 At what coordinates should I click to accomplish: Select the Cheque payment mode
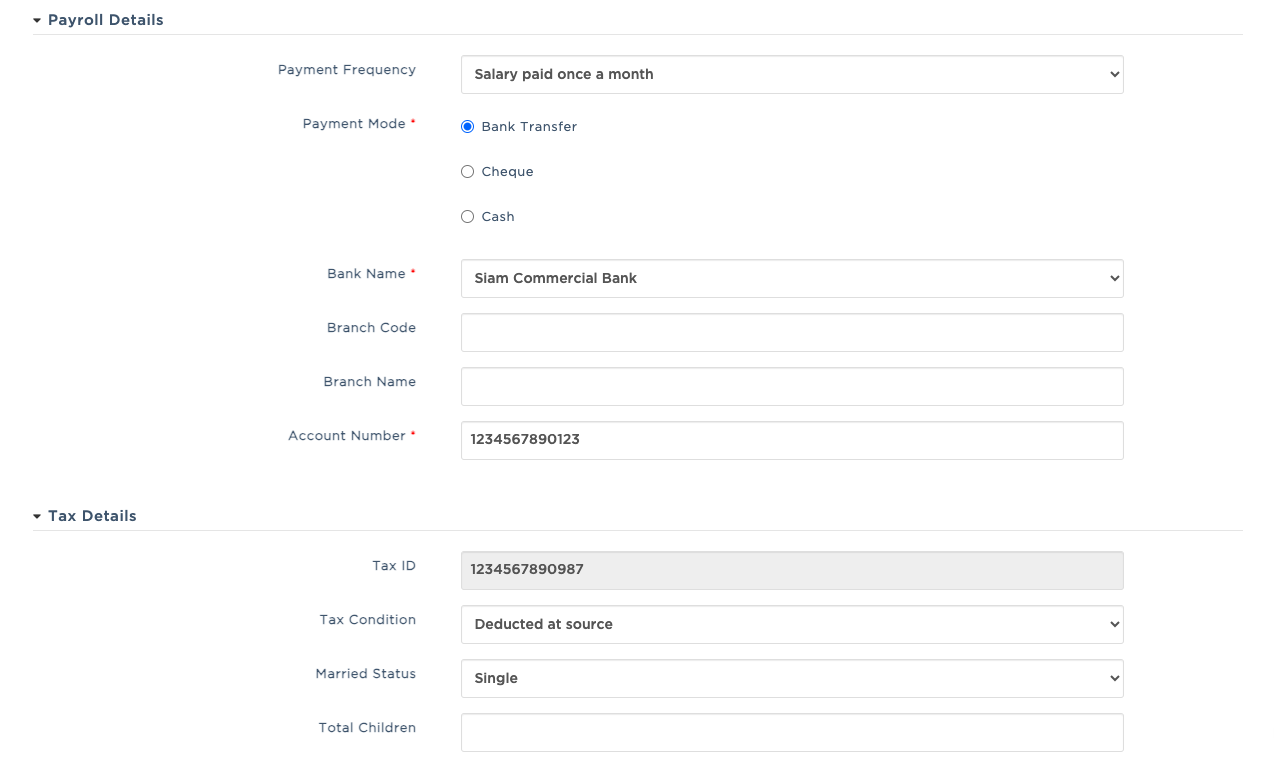coord(467,172)
